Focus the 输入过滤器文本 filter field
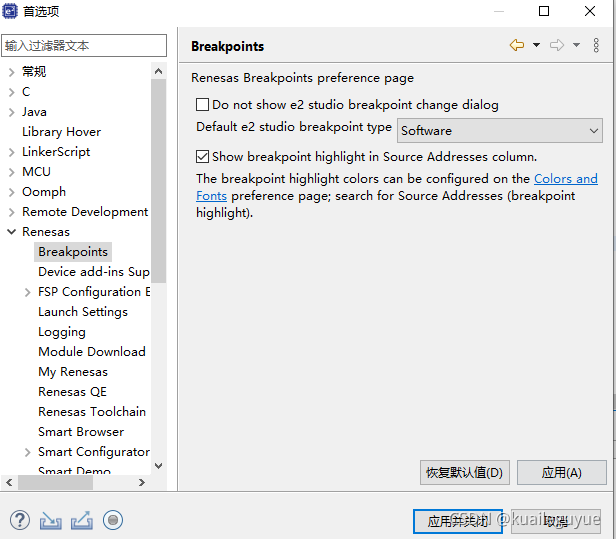 click(84, 46)
